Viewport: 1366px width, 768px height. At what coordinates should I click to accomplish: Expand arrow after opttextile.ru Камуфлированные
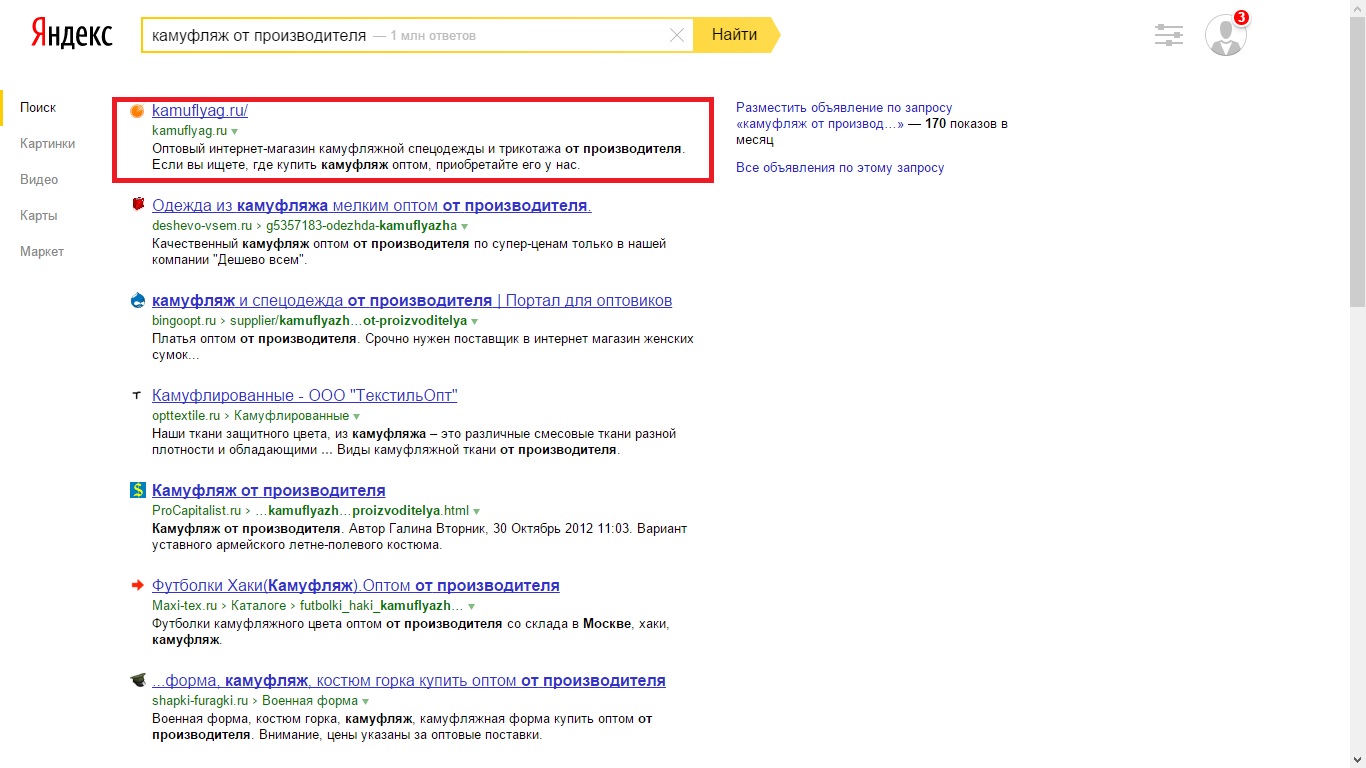tap(356, 416)
